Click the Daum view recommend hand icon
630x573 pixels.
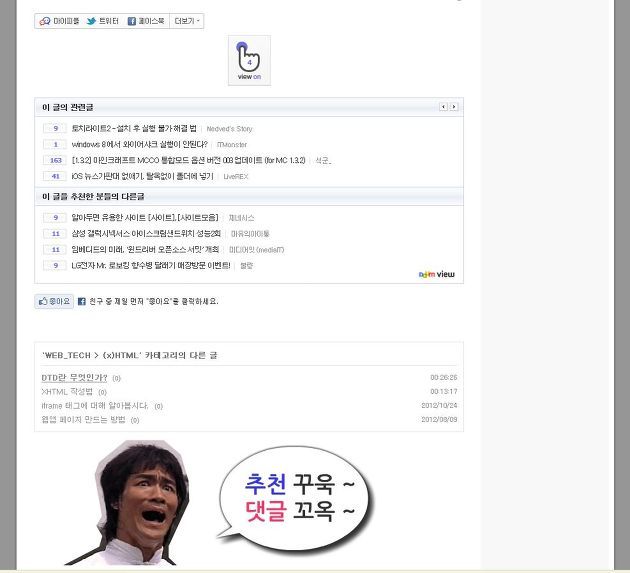tap(249, 60)
